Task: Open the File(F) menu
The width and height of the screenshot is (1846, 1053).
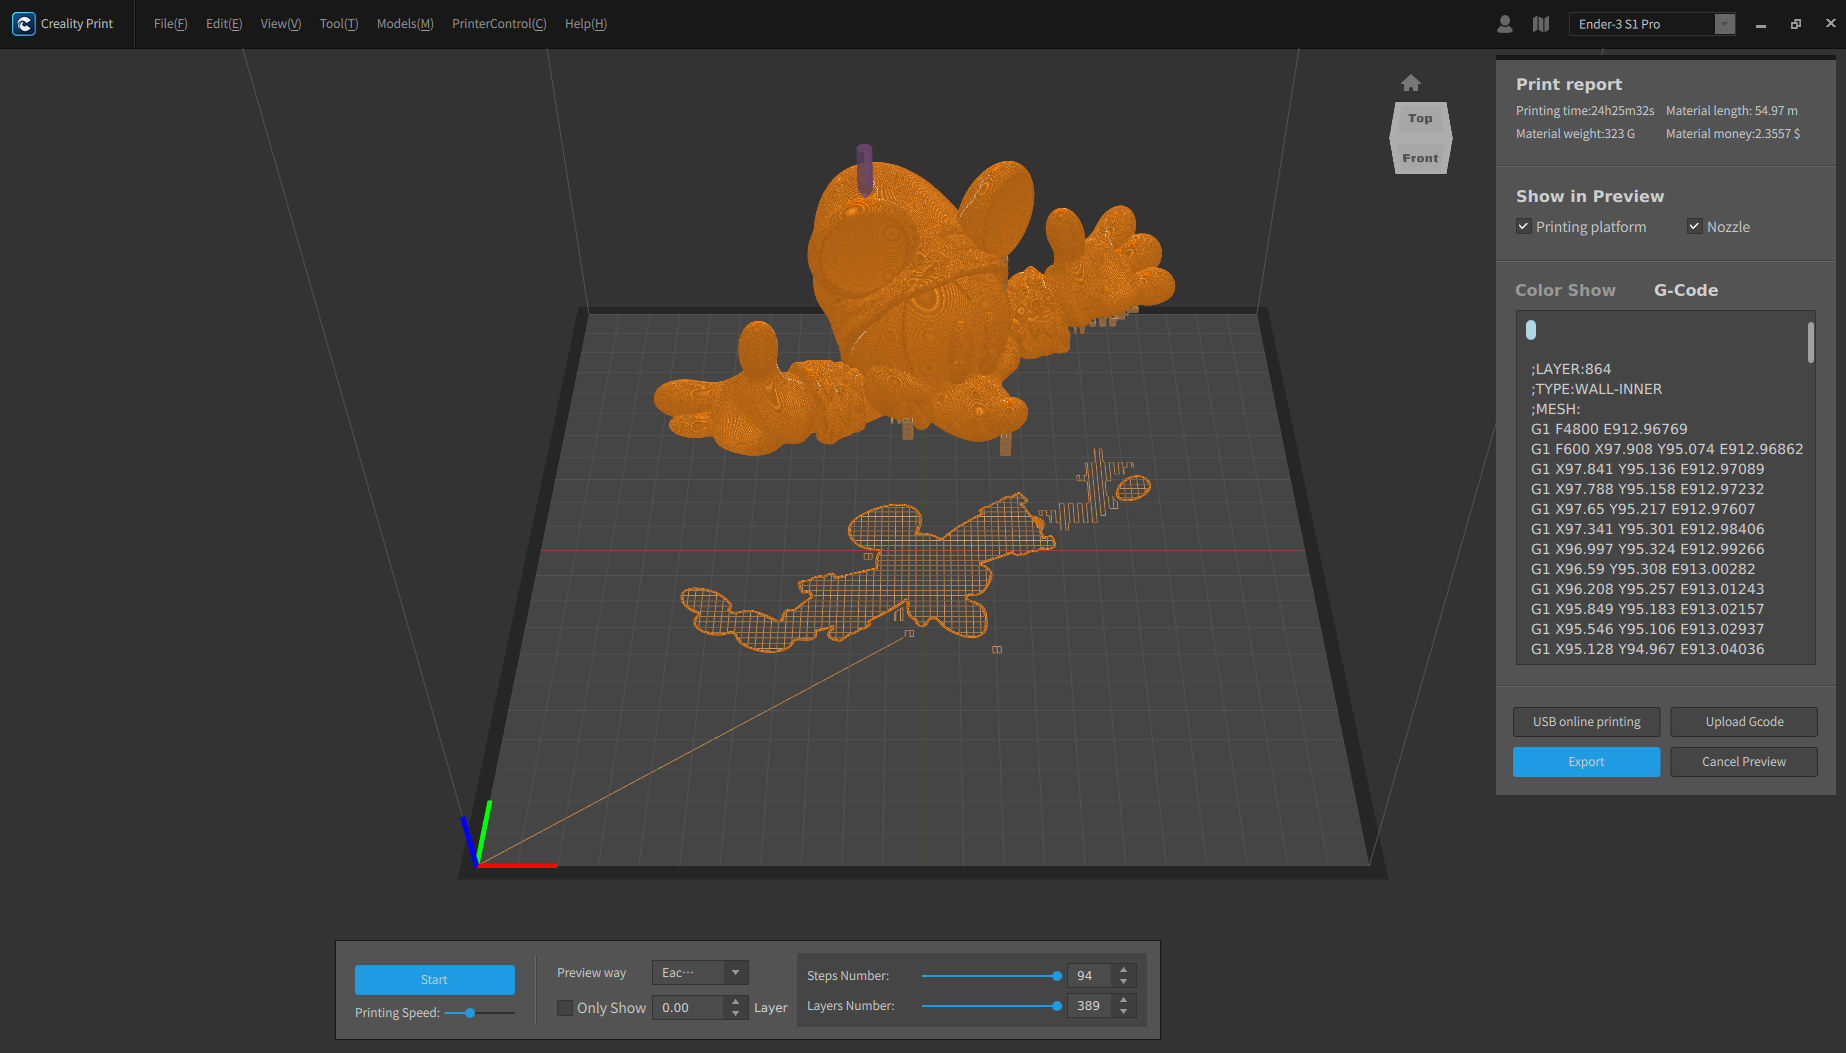Action: [170, 24]
